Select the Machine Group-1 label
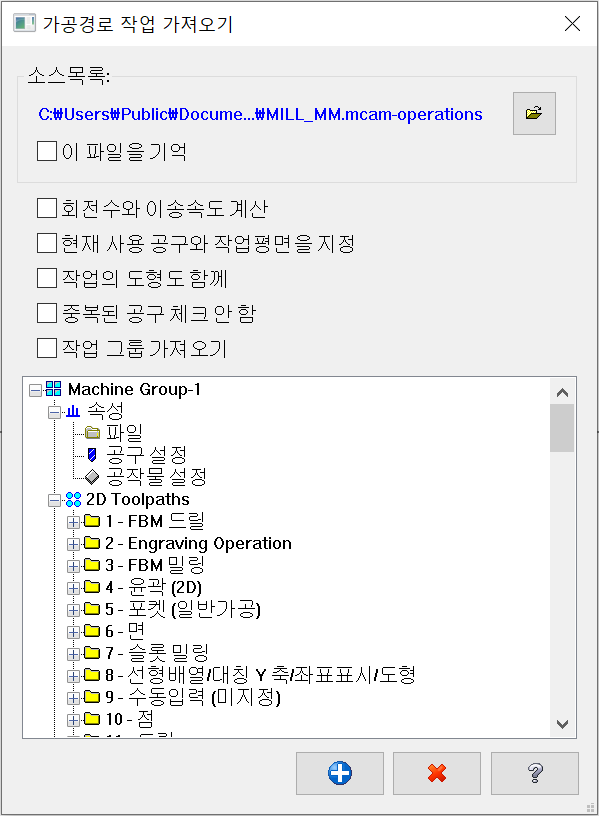 pyautogui.click(x=134, y=389)
